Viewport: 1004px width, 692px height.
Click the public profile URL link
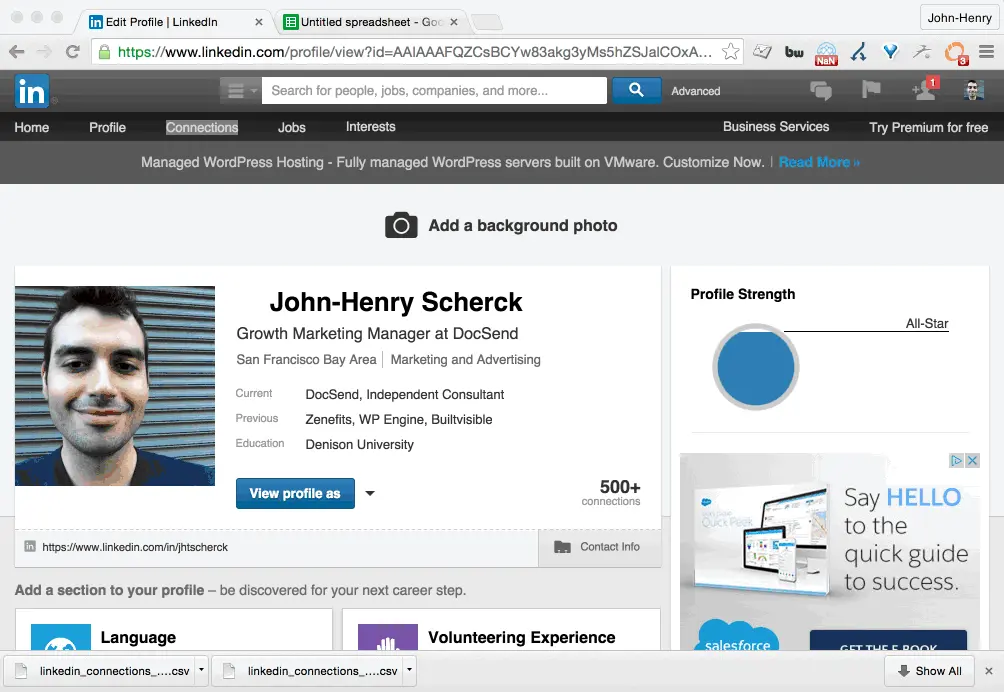point(135,547)
